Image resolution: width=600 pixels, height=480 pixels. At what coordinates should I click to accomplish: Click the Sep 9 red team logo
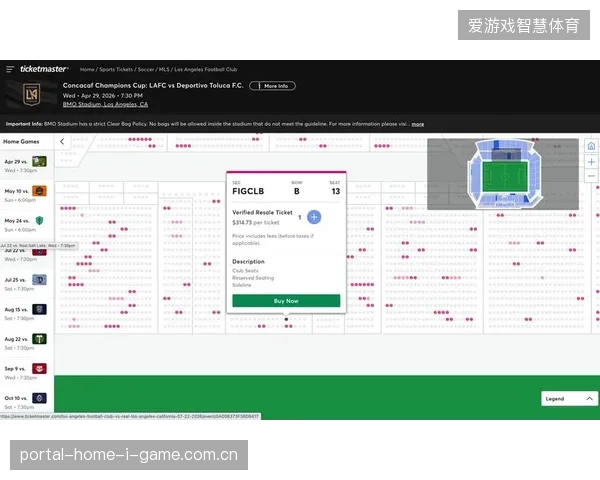click(x=39, y=368)
